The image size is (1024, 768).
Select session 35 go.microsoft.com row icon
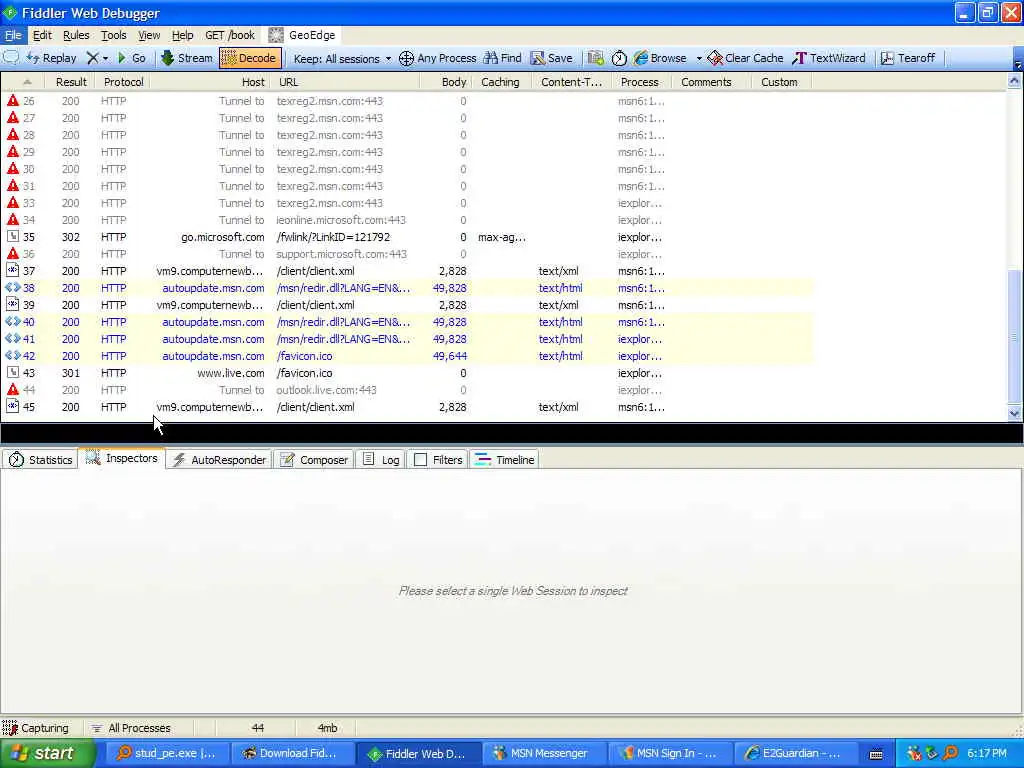click(12, 236)
